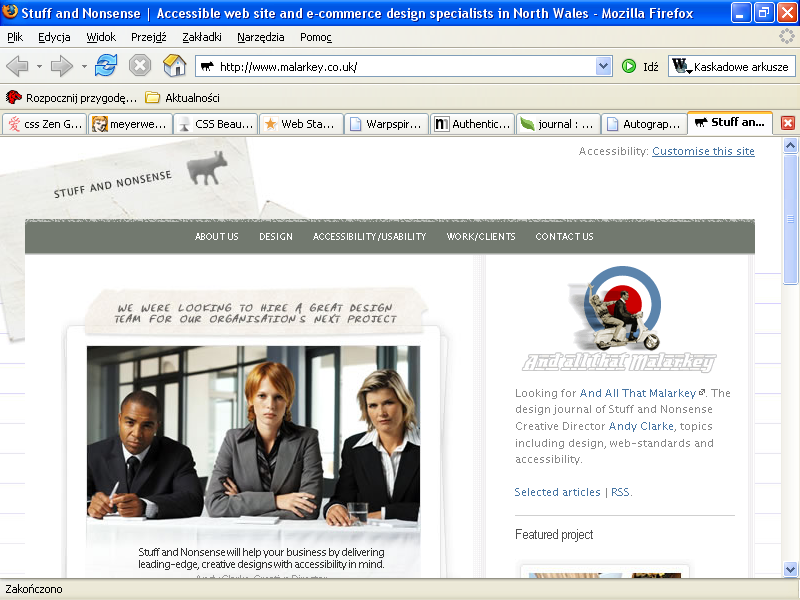The image size is (800, 600).
Task: Click the Featured project heading
Action: point(554,534)
